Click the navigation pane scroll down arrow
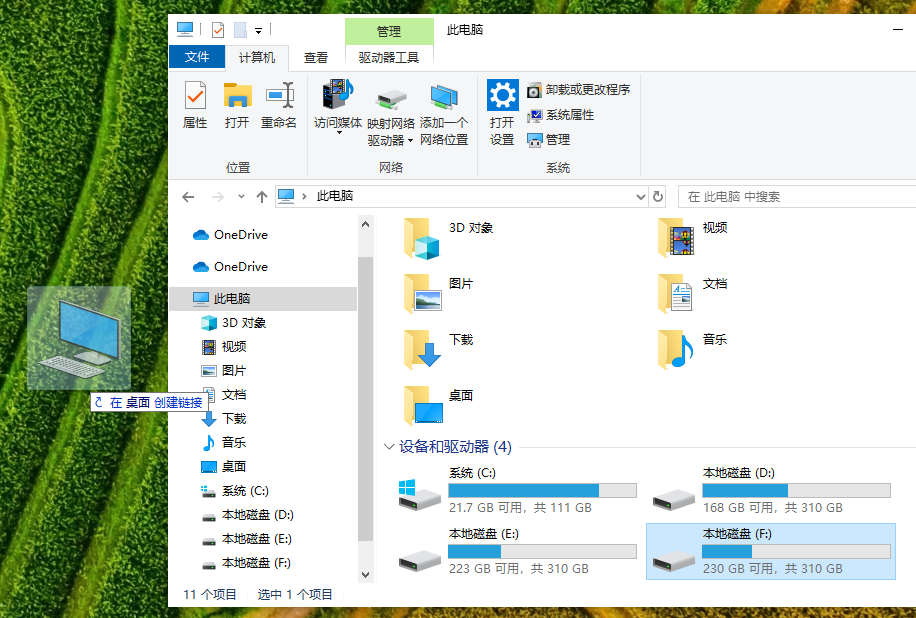Viewport: 916px width, 618px height. coord(366,575)
